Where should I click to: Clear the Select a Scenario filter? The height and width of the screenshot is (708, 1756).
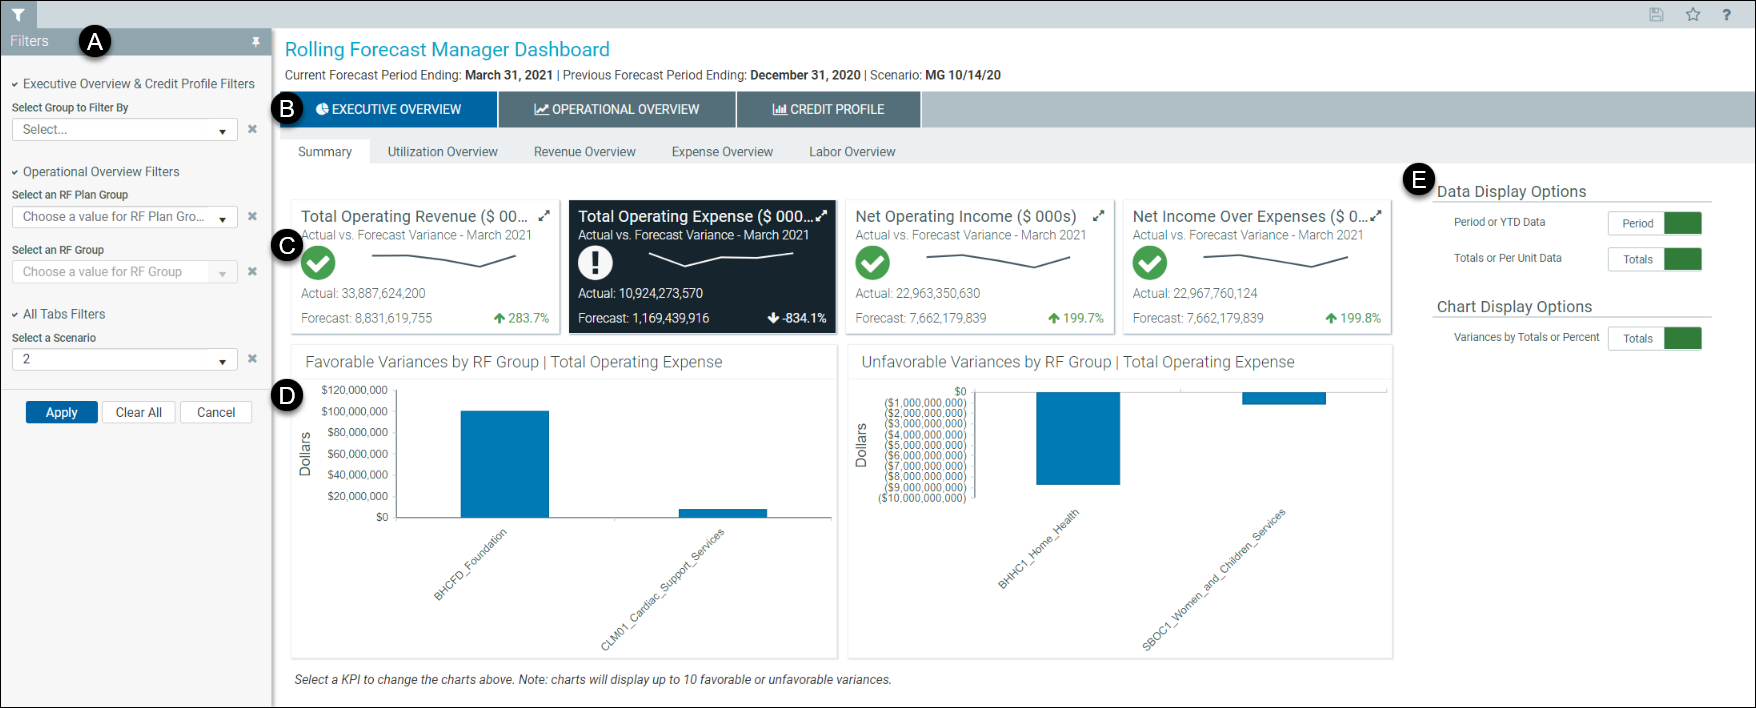[252, 359]
